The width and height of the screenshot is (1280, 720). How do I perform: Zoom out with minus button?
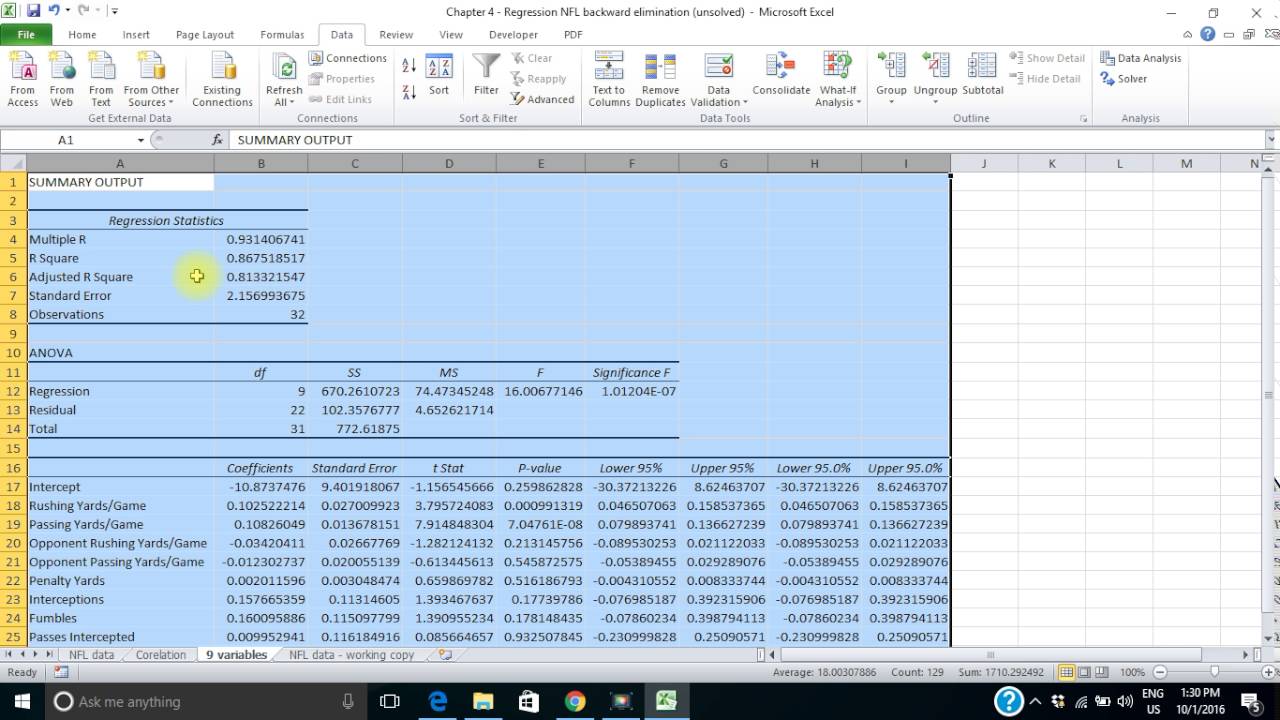(1160, 672)
